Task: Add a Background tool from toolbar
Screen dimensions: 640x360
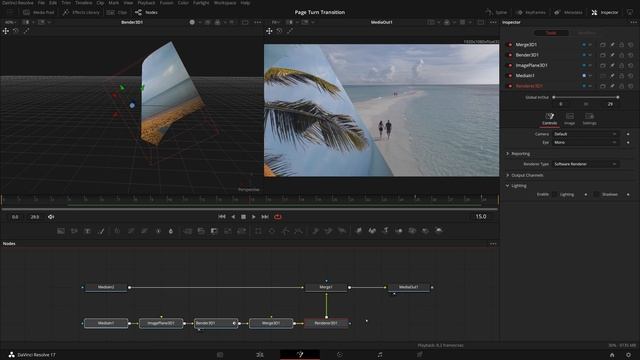Action: [61, 231]
